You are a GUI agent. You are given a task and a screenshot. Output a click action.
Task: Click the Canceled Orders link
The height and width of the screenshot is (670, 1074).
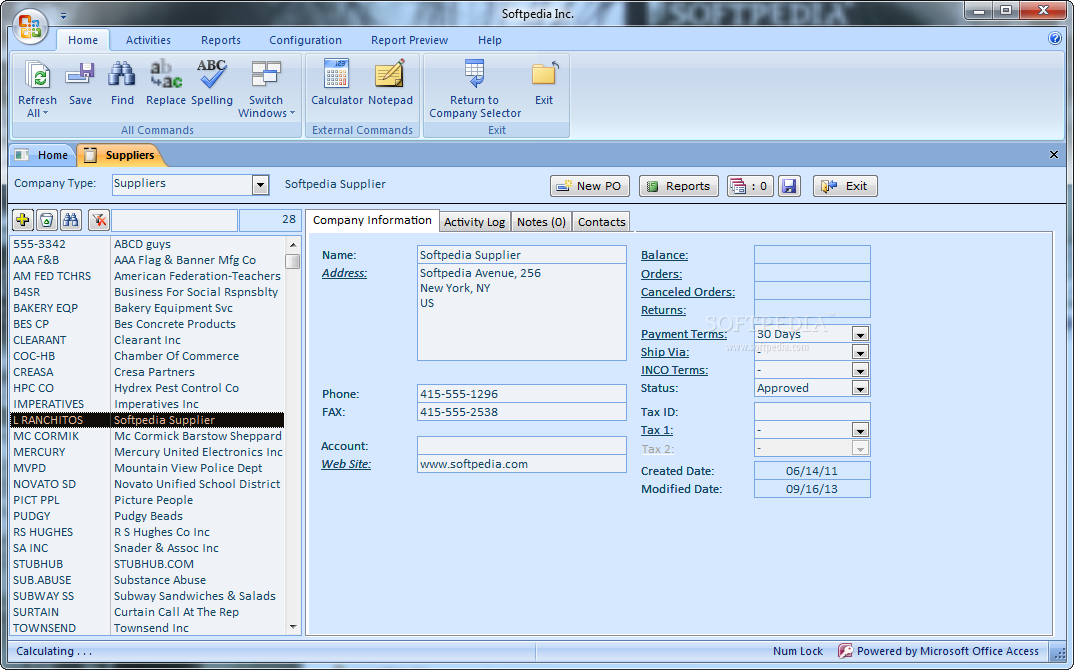click(688, 292)
